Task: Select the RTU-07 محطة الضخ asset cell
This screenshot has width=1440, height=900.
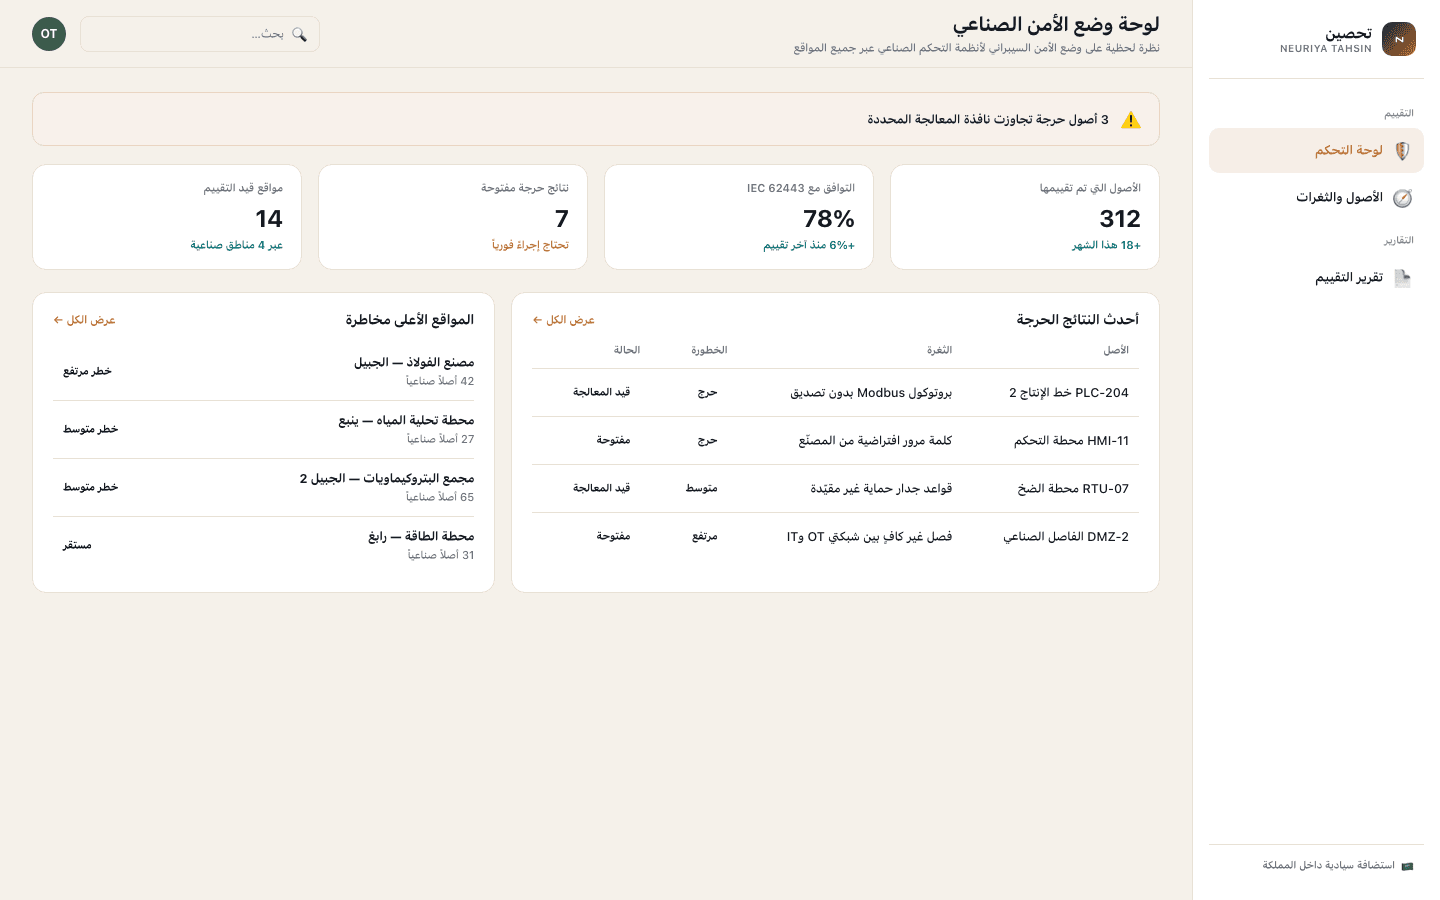Action: (1073, 489)
